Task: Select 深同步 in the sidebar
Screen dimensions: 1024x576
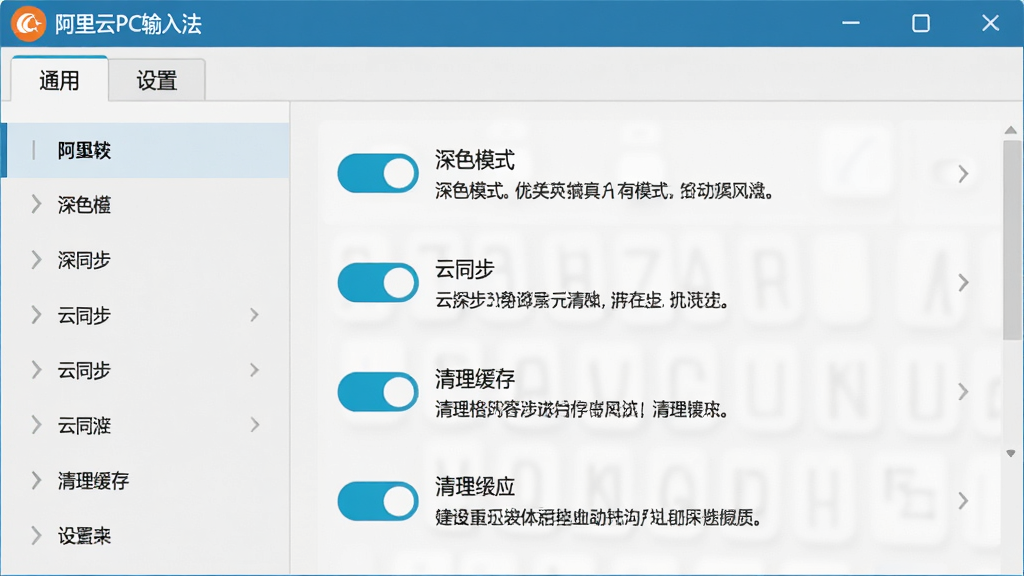Action: [x=84, y=260]
